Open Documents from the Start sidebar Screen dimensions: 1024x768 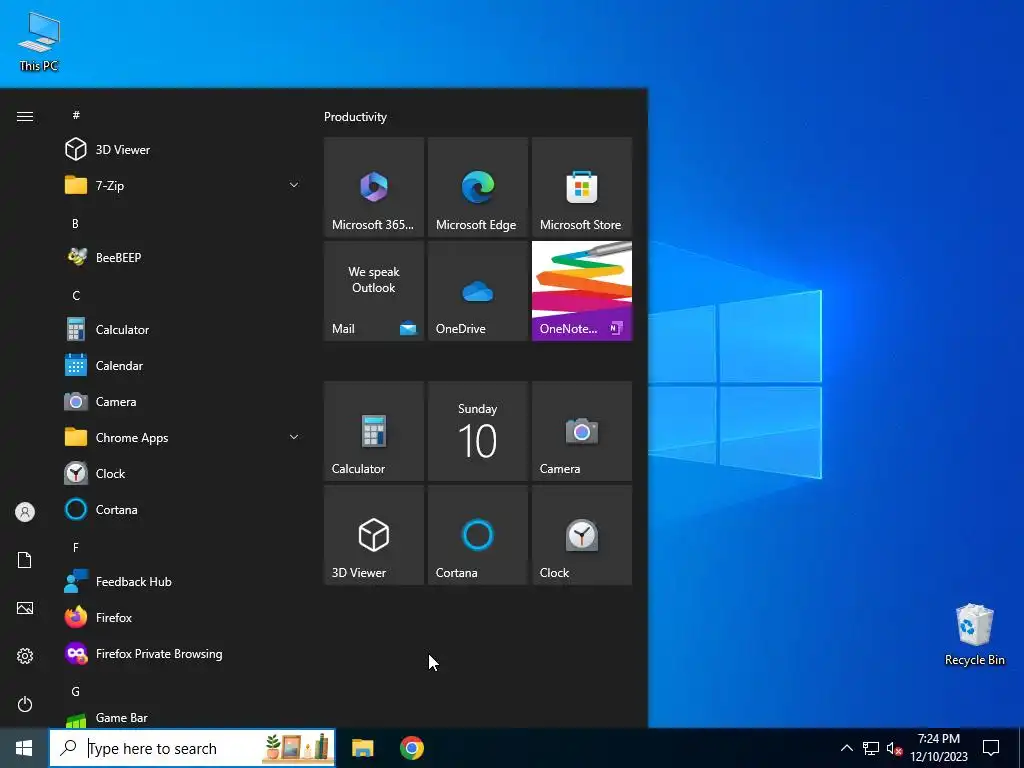point(25,560)
